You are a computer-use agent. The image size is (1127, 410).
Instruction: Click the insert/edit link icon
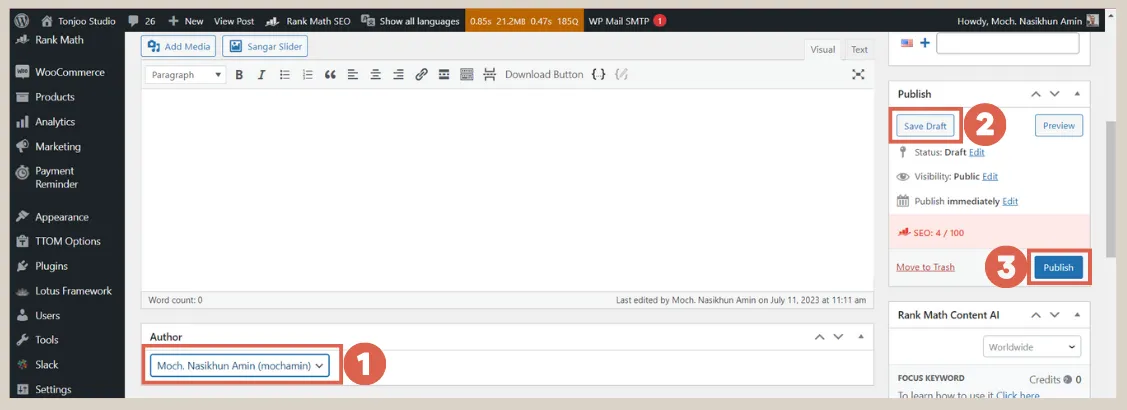click(421, 74)
